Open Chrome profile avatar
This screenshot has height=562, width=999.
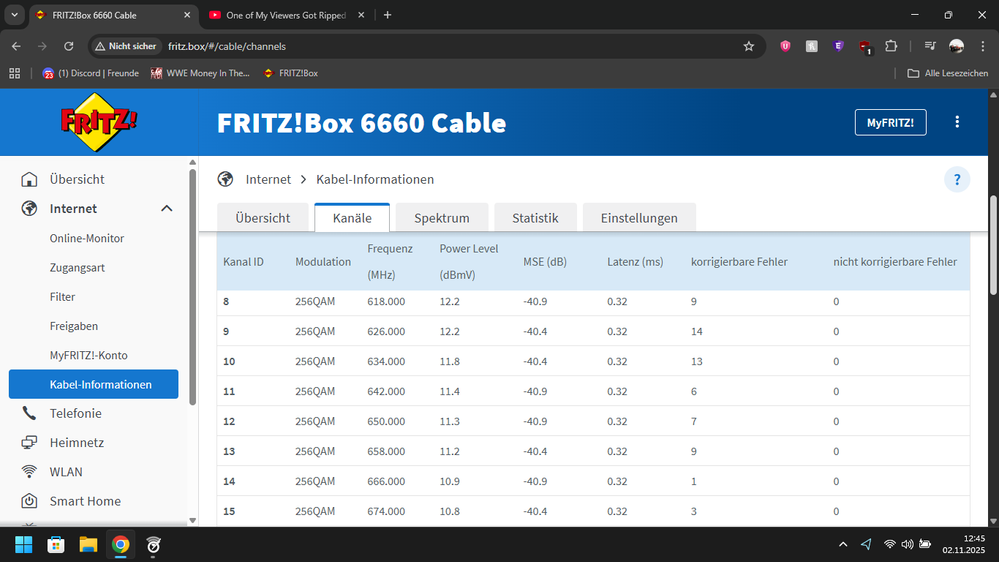(956, 46)
